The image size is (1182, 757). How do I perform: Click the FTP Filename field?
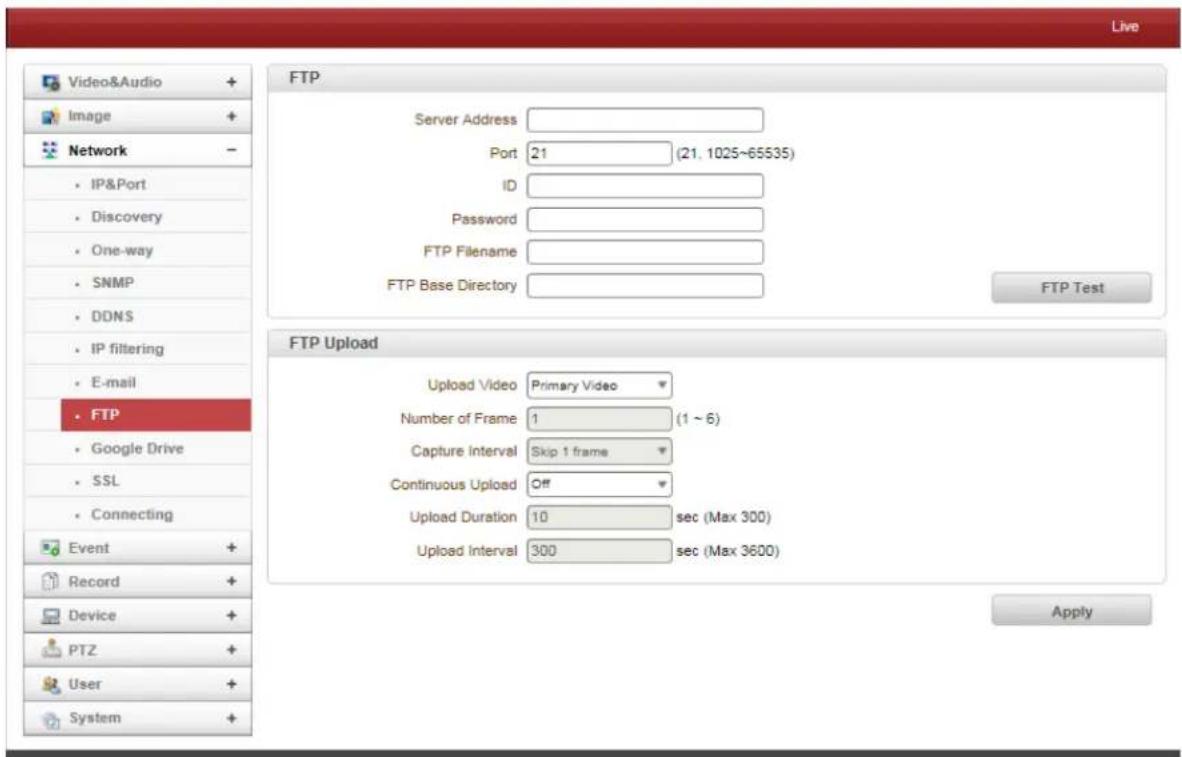pyautogui.click(x=645, y=252)
